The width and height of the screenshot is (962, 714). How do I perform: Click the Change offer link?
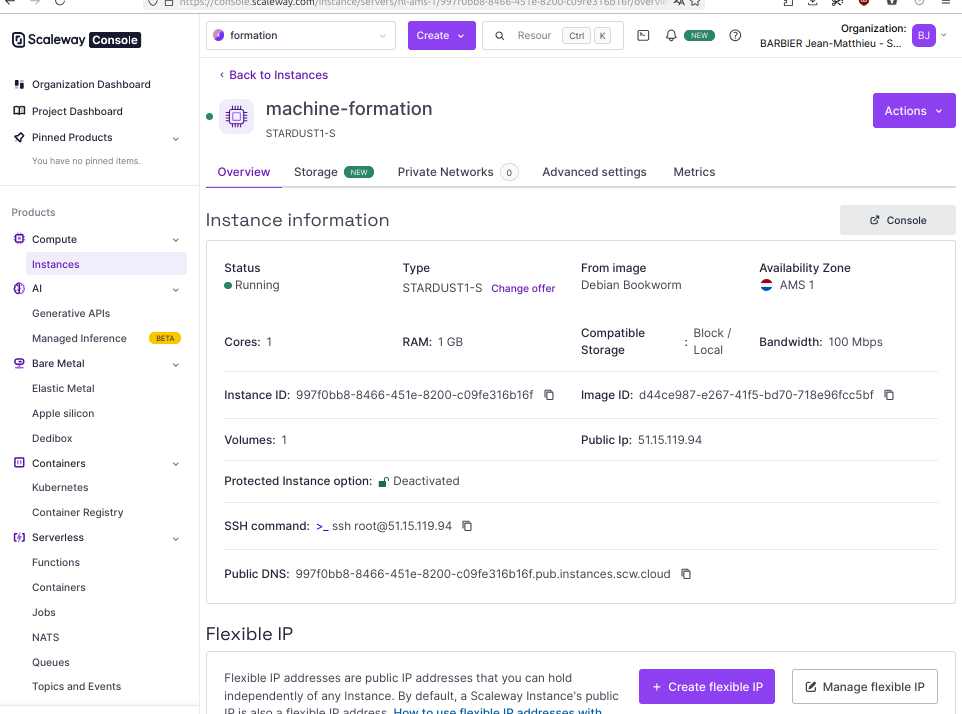tap(523, 288)
